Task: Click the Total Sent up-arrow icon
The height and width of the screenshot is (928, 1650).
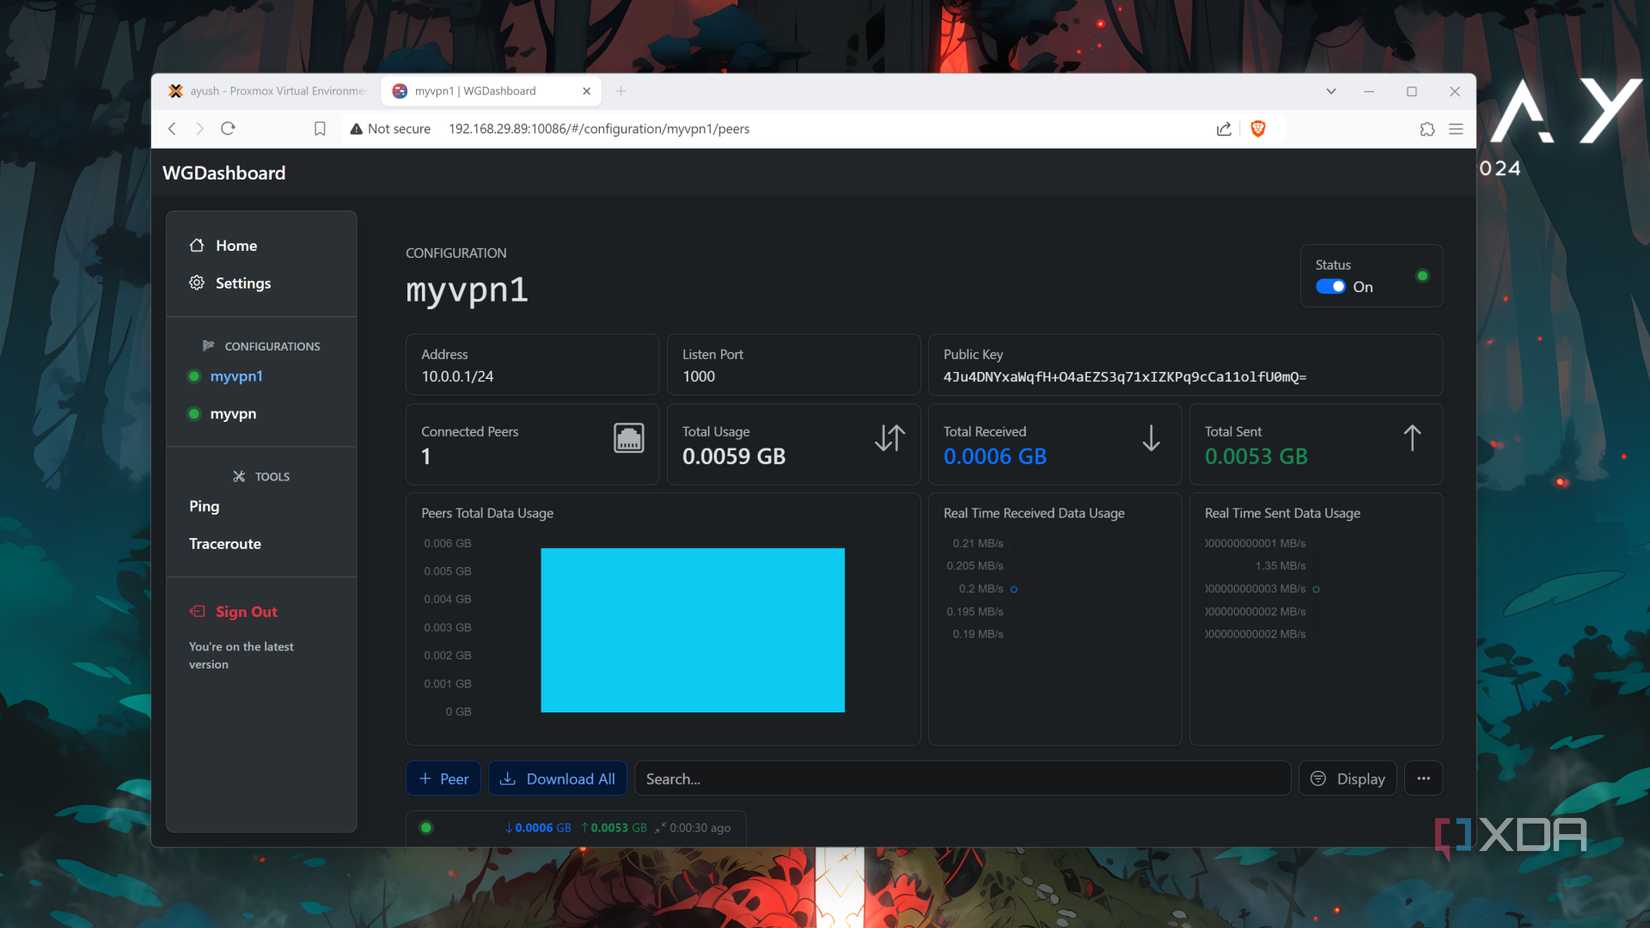Action: (1412, 438)
